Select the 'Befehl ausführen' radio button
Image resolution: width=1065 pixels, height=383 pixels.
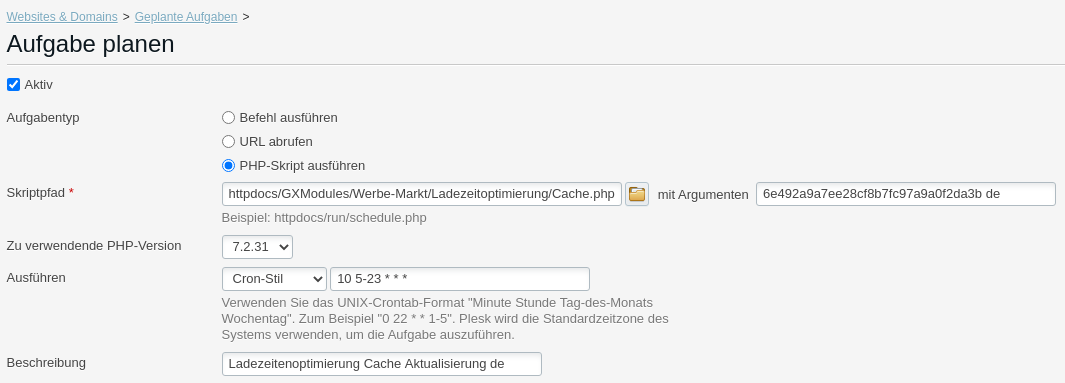(228, 117)
